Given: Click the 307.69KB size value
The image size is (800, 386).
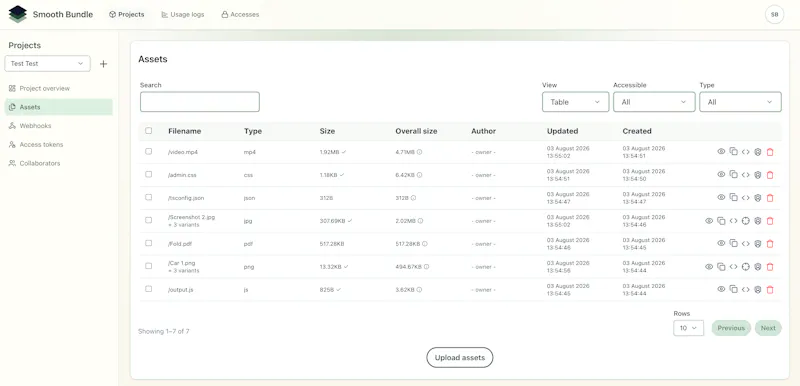Looking at the screenshot, I should tap(333, 221).
